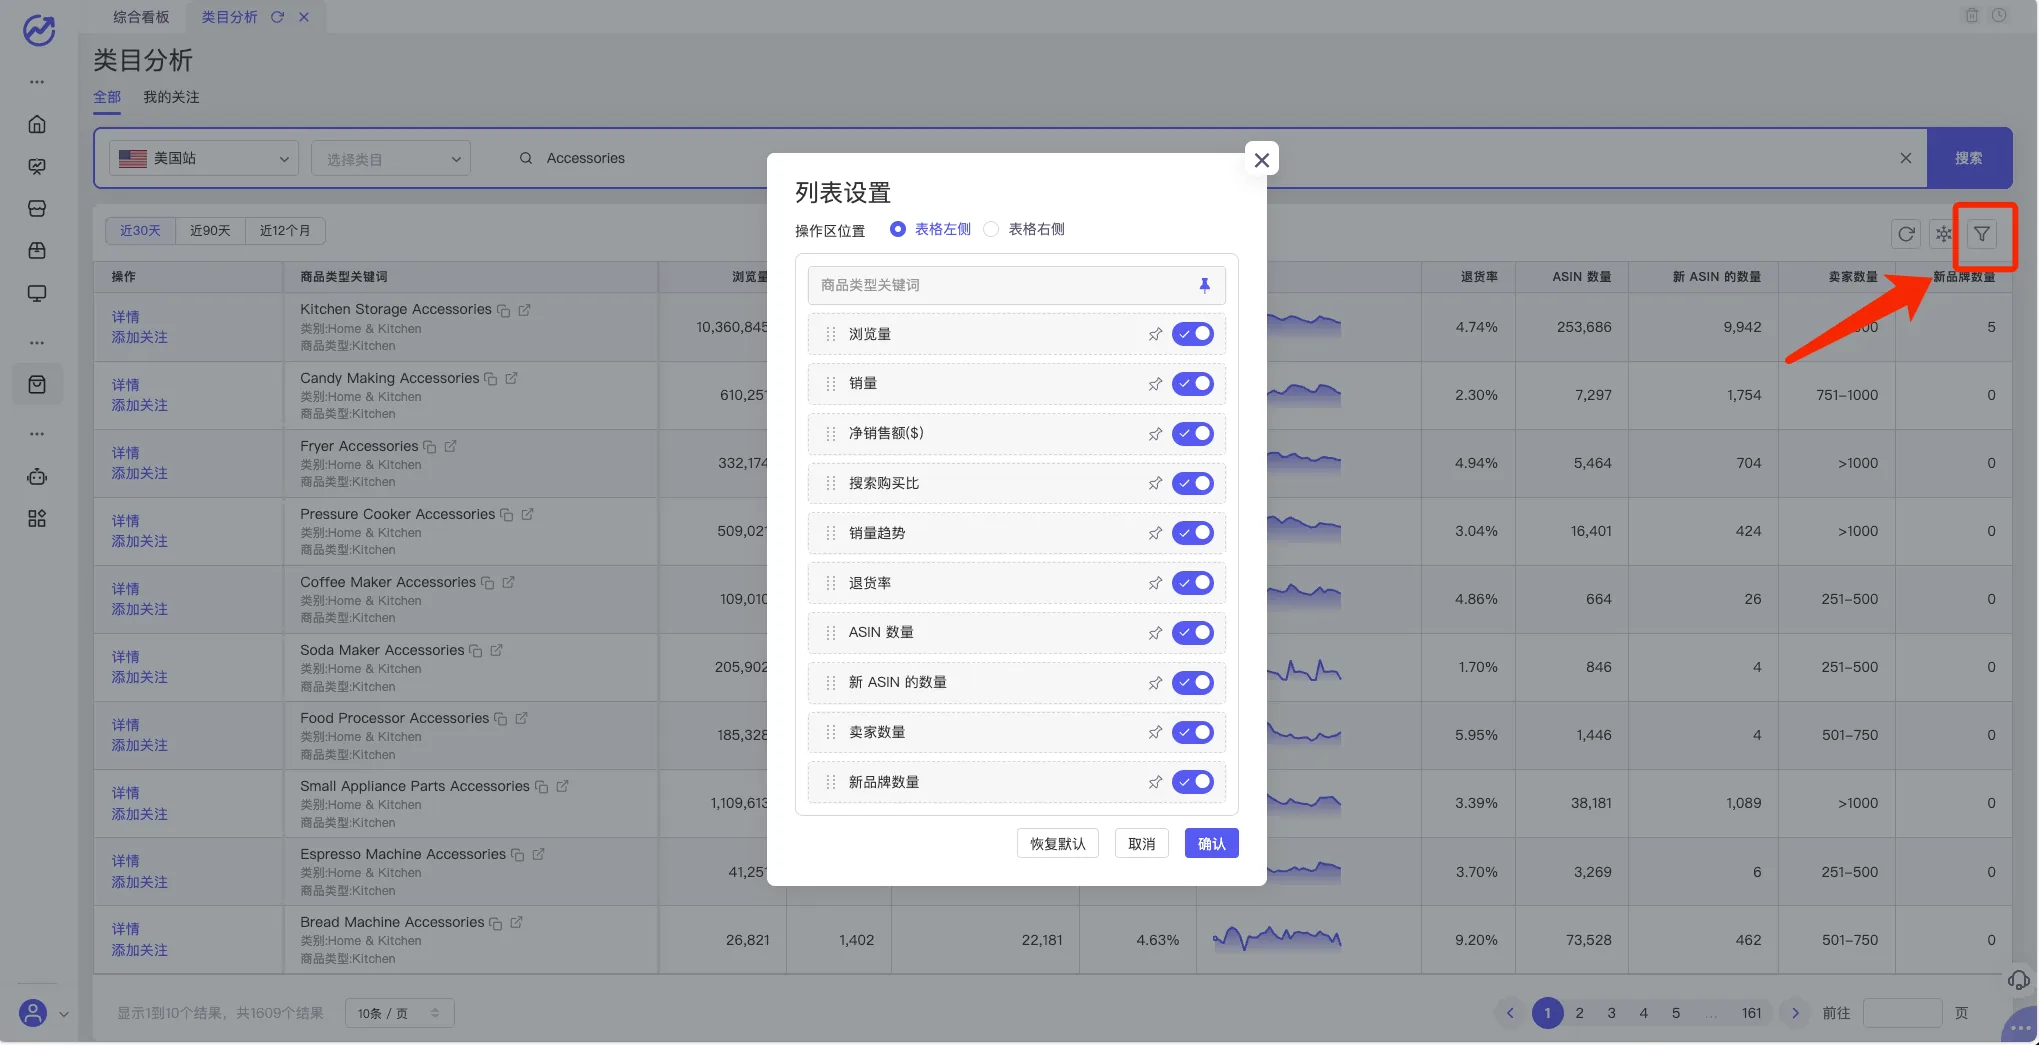Open the 美国站 marketplace dropdown

(x=204, y=158)
